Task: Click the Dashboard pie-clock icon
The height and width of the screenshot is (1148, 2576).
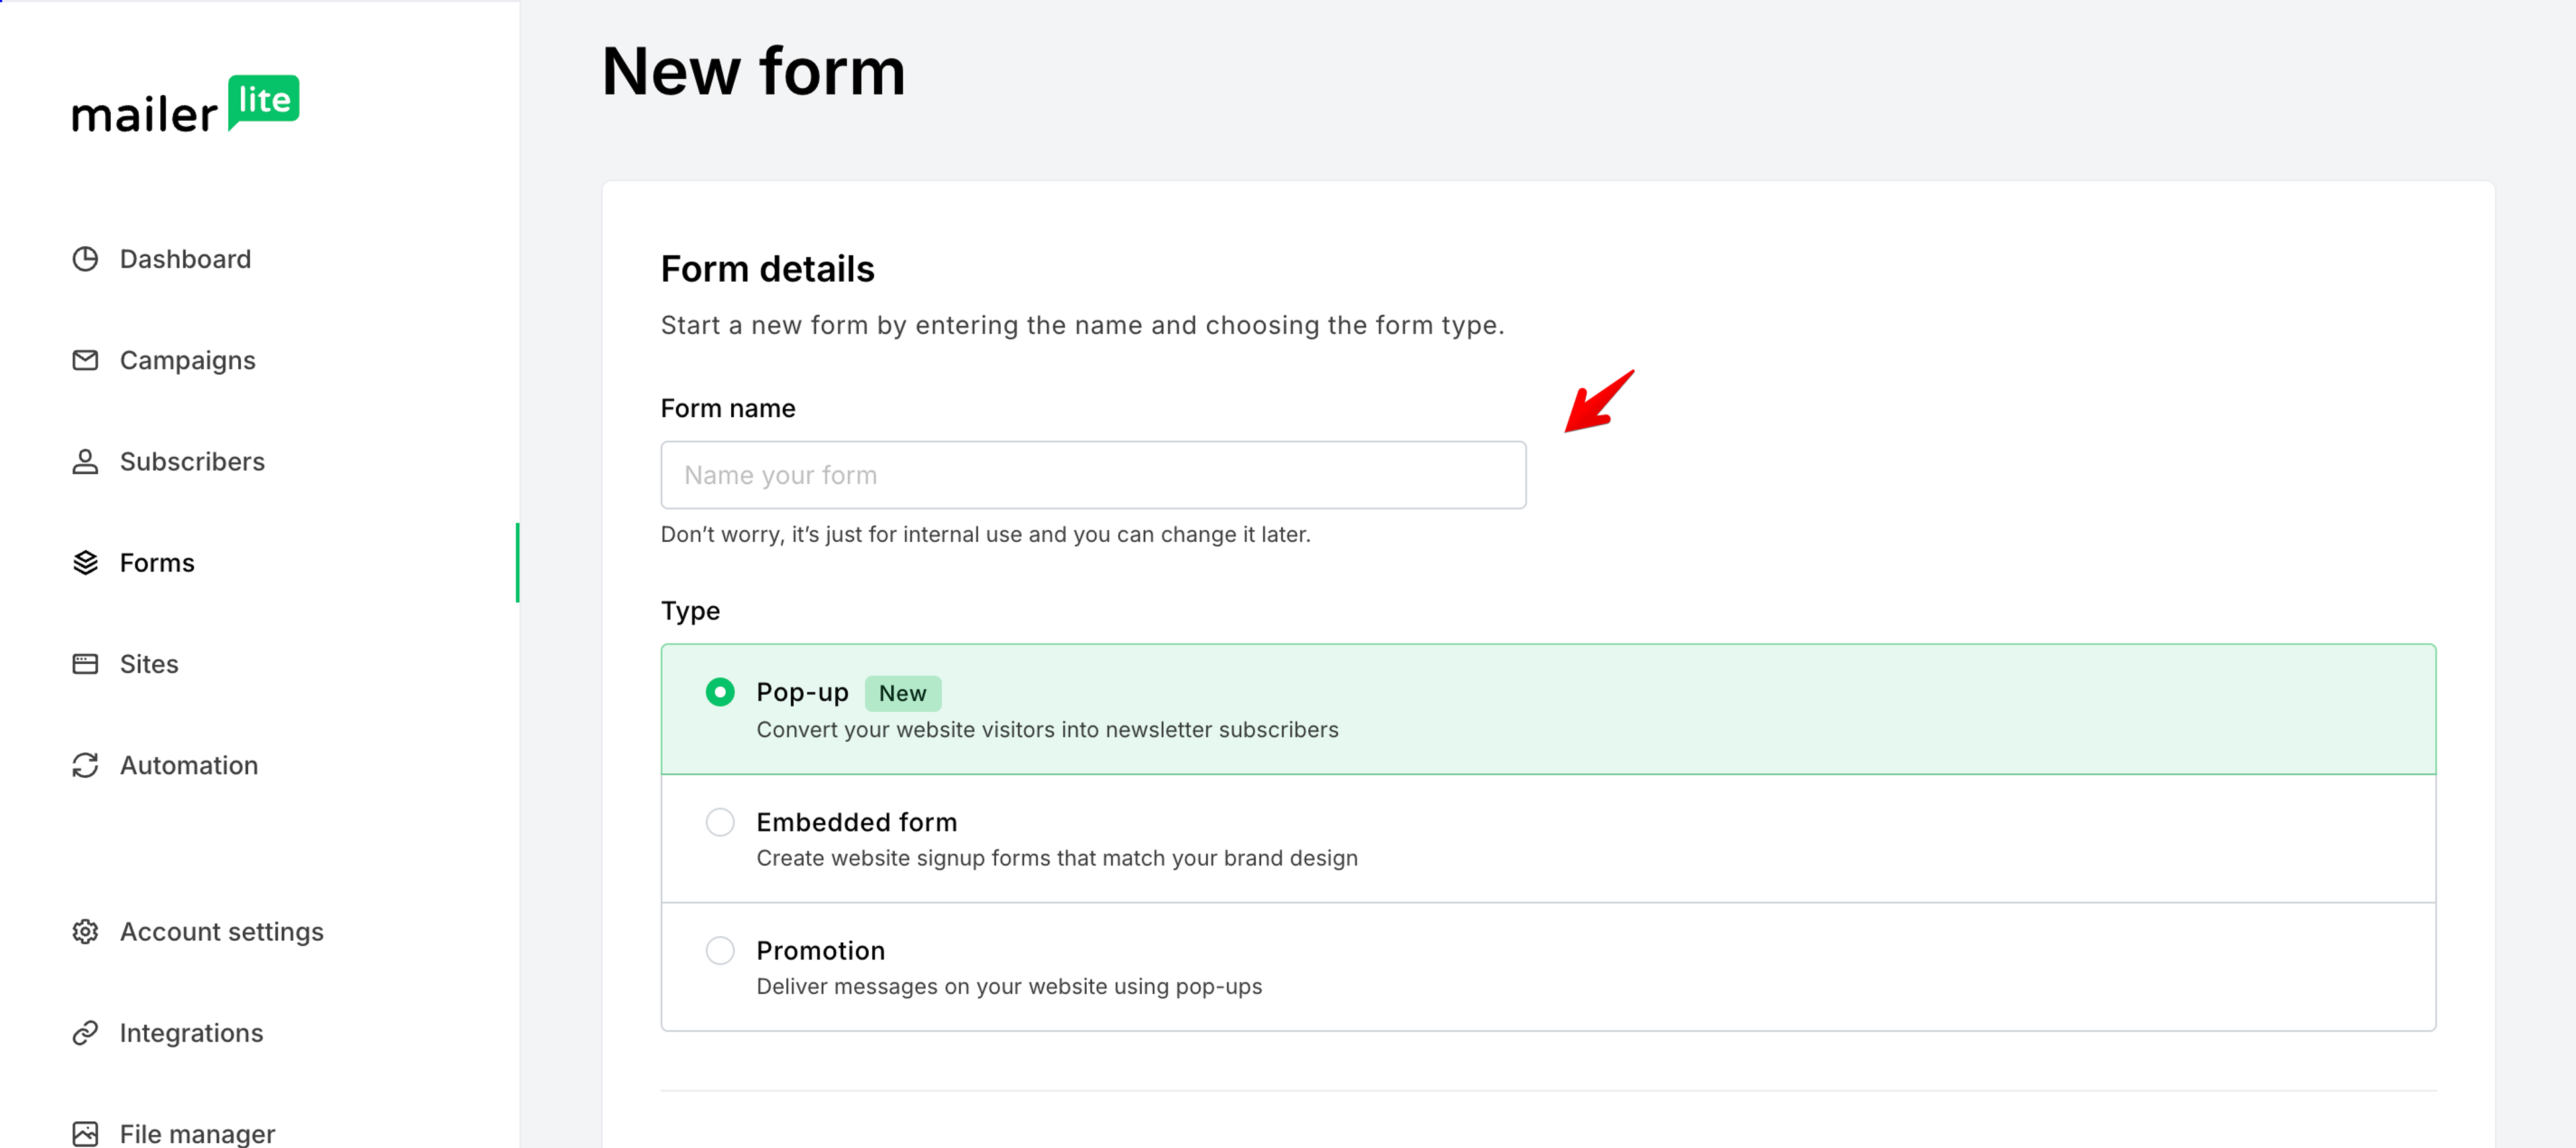Action: [x=85, y=259]
